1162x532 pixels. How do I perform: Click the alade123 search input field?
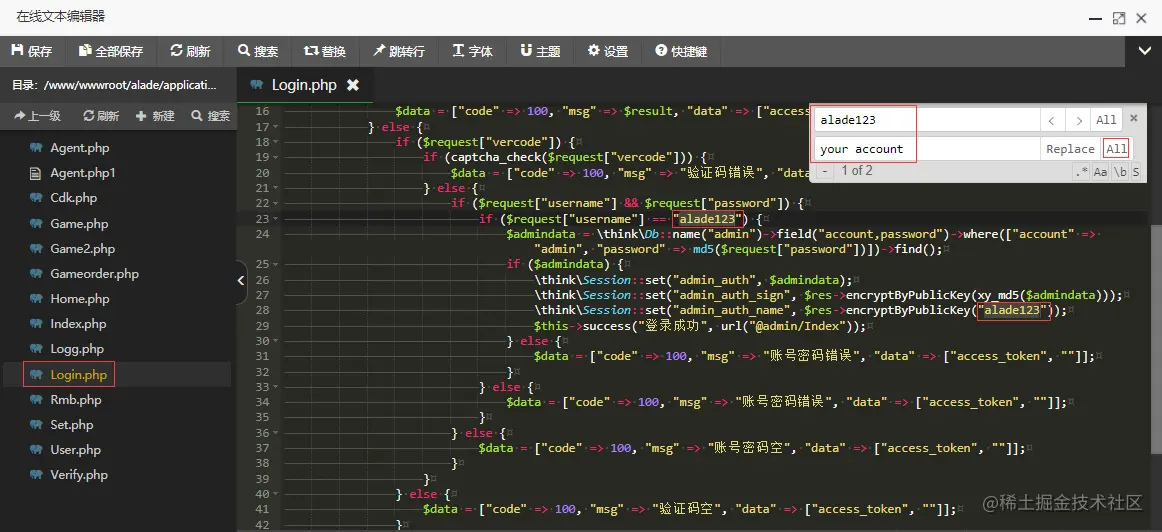click(x=926, y=119)
